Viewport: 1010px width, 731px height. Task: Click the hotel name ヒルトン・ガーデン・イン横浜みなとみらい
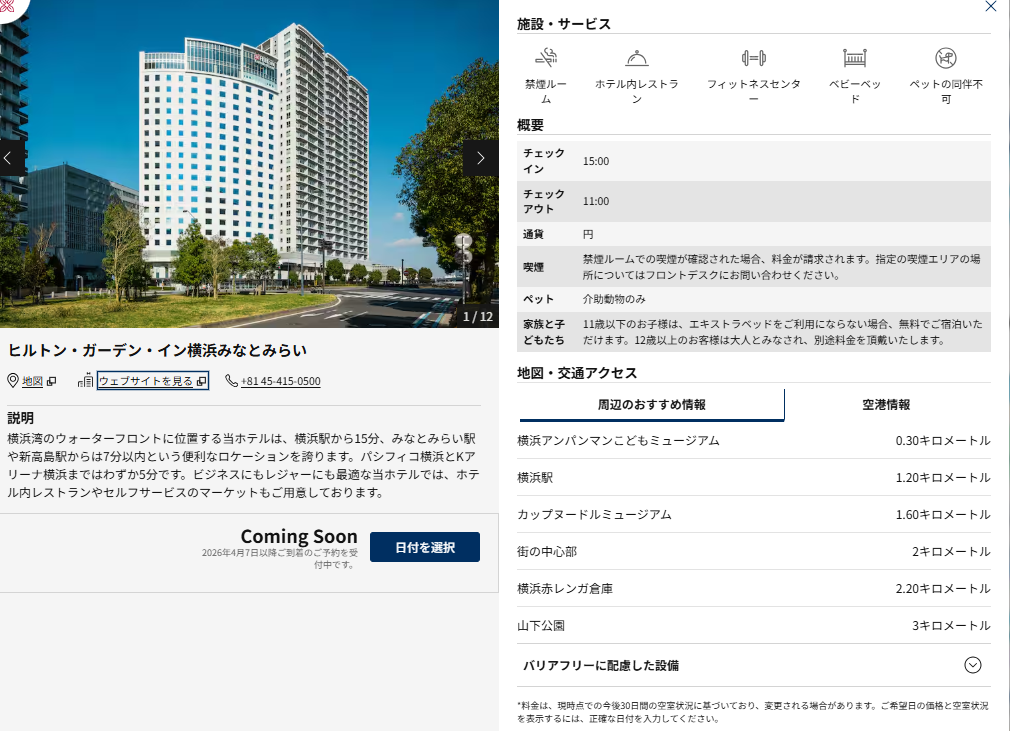point(157,350)
